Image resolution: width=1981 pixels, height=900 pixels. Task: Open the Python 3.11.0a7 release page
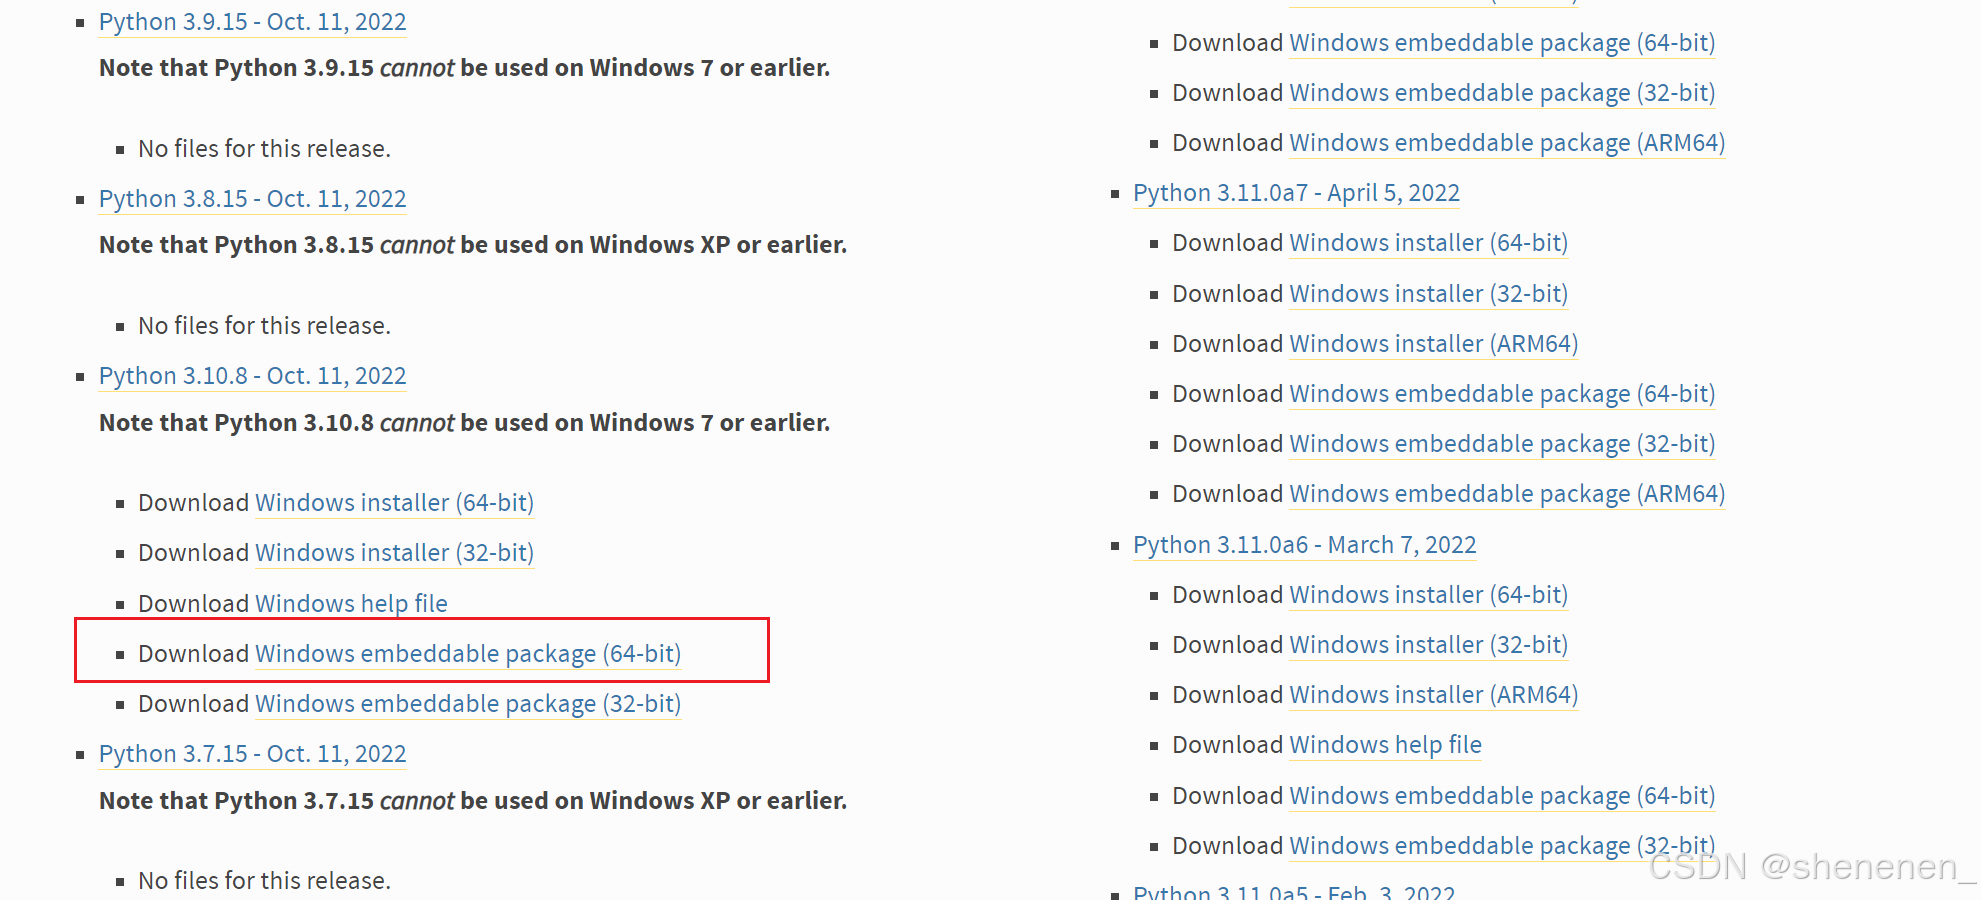(x=1295, y=192)
